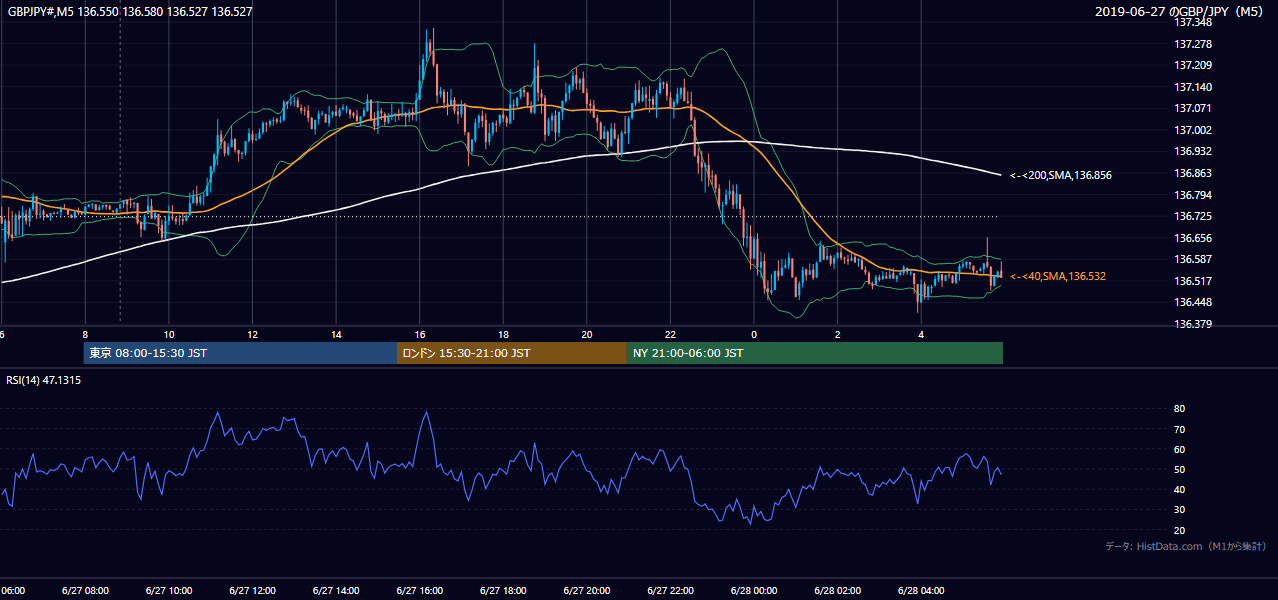Click the 137.071 price axis label

tap(1193, 108)
